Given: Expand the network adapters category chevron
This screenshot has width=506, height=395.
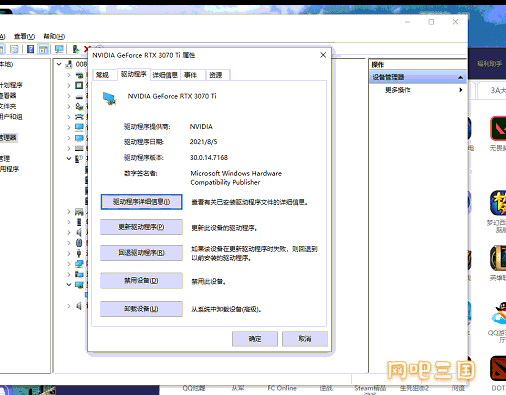Looking at the screenshot, I should (x=69, y=264).
